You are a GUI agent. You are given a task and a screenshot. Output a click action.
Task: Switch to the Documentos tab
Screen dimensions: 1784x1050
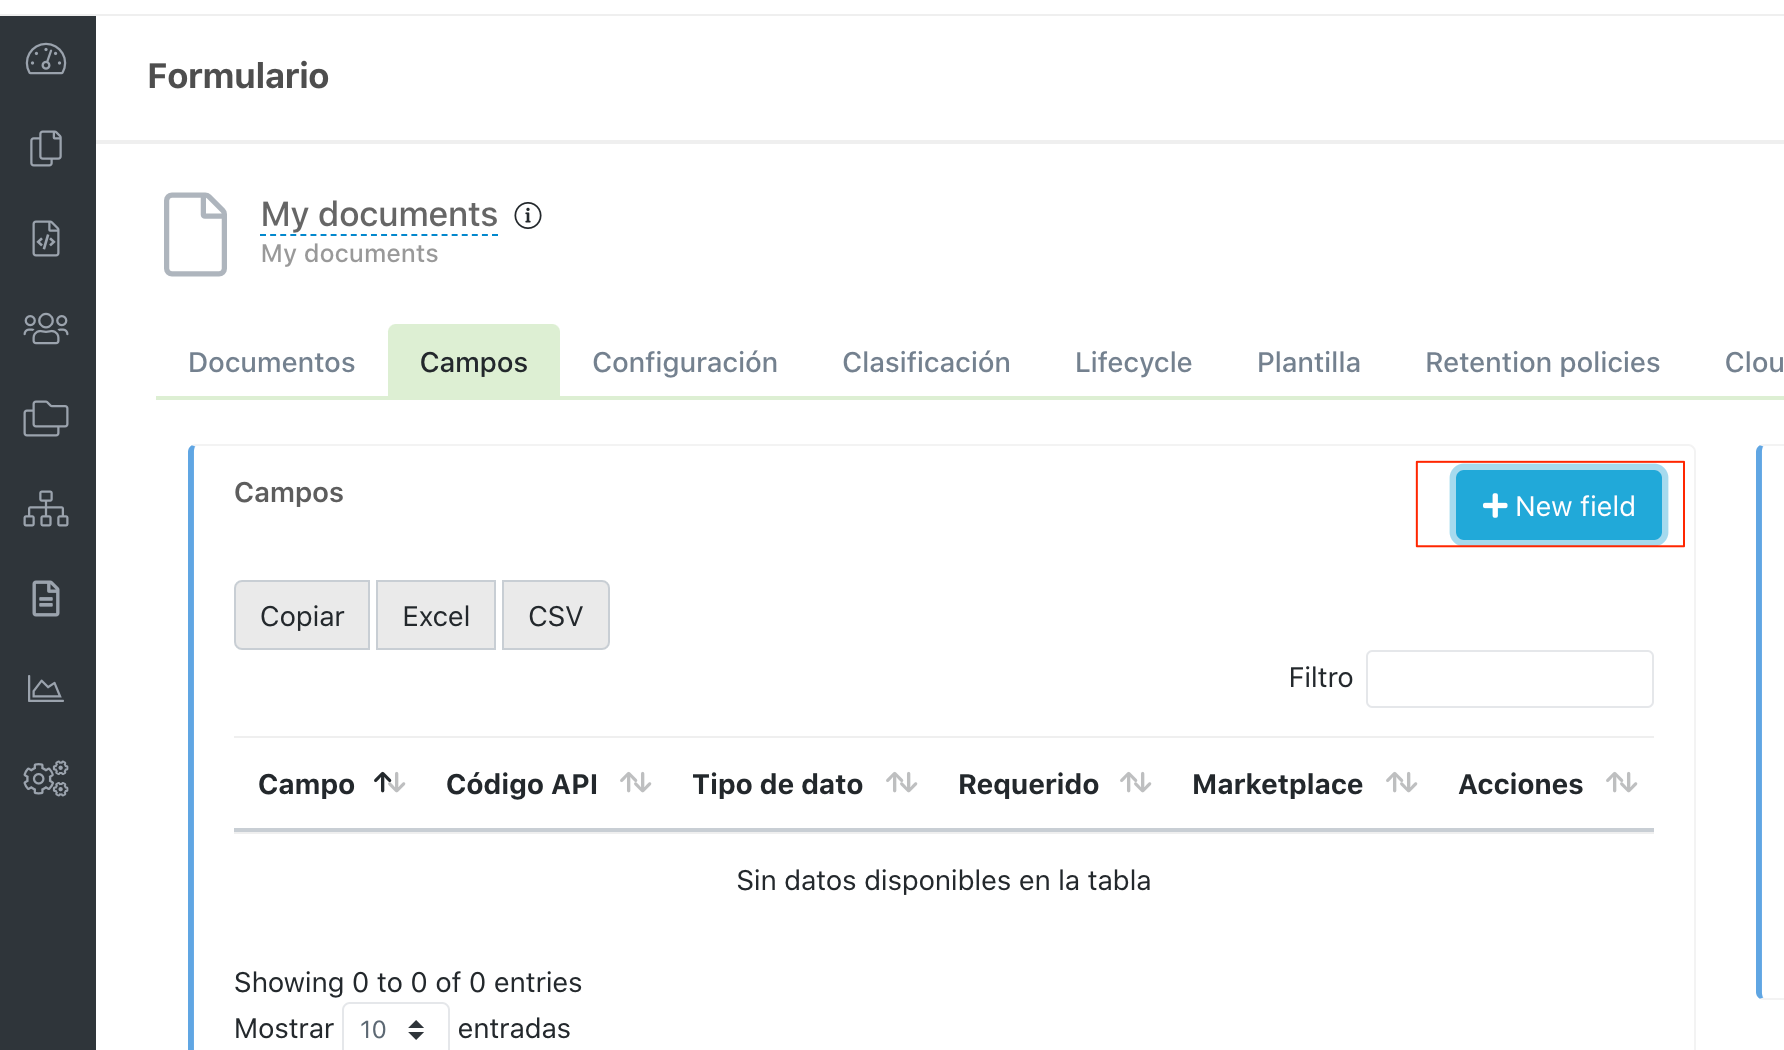271,362
